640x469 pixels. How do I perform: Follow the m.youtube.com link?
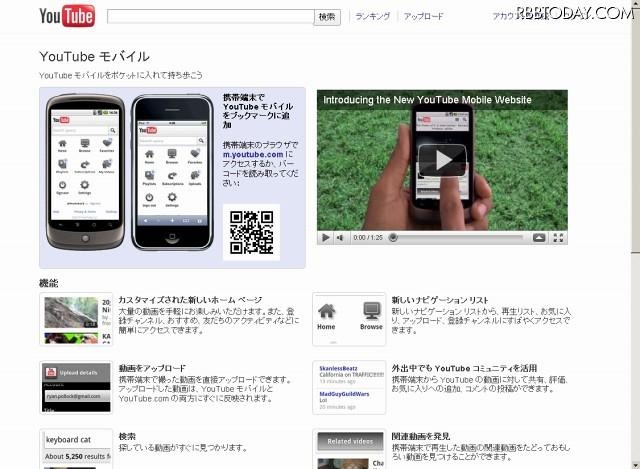(252, 155)
